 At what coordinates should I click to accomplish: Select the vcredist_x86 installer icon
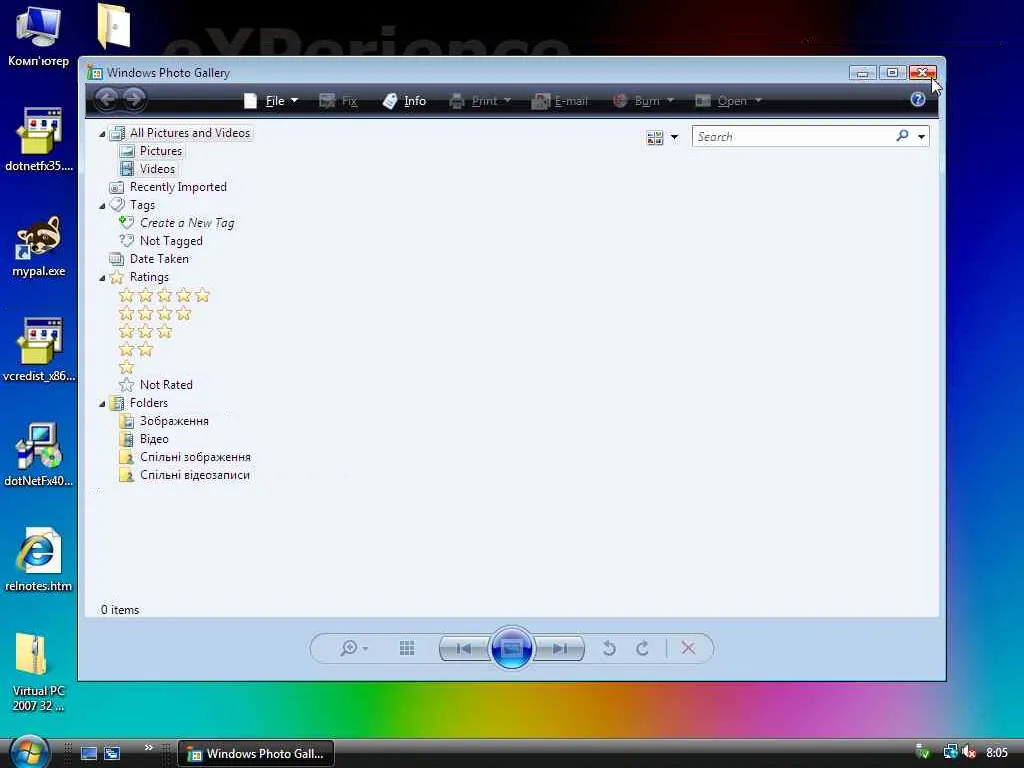click(x=39, y=350)
